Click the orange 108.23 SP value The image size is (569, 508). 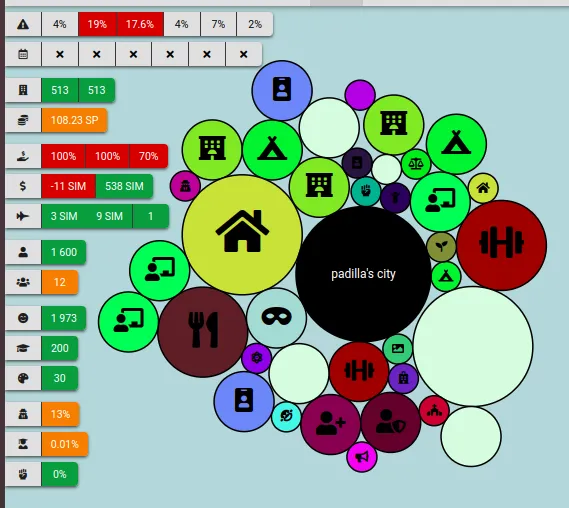74,120
